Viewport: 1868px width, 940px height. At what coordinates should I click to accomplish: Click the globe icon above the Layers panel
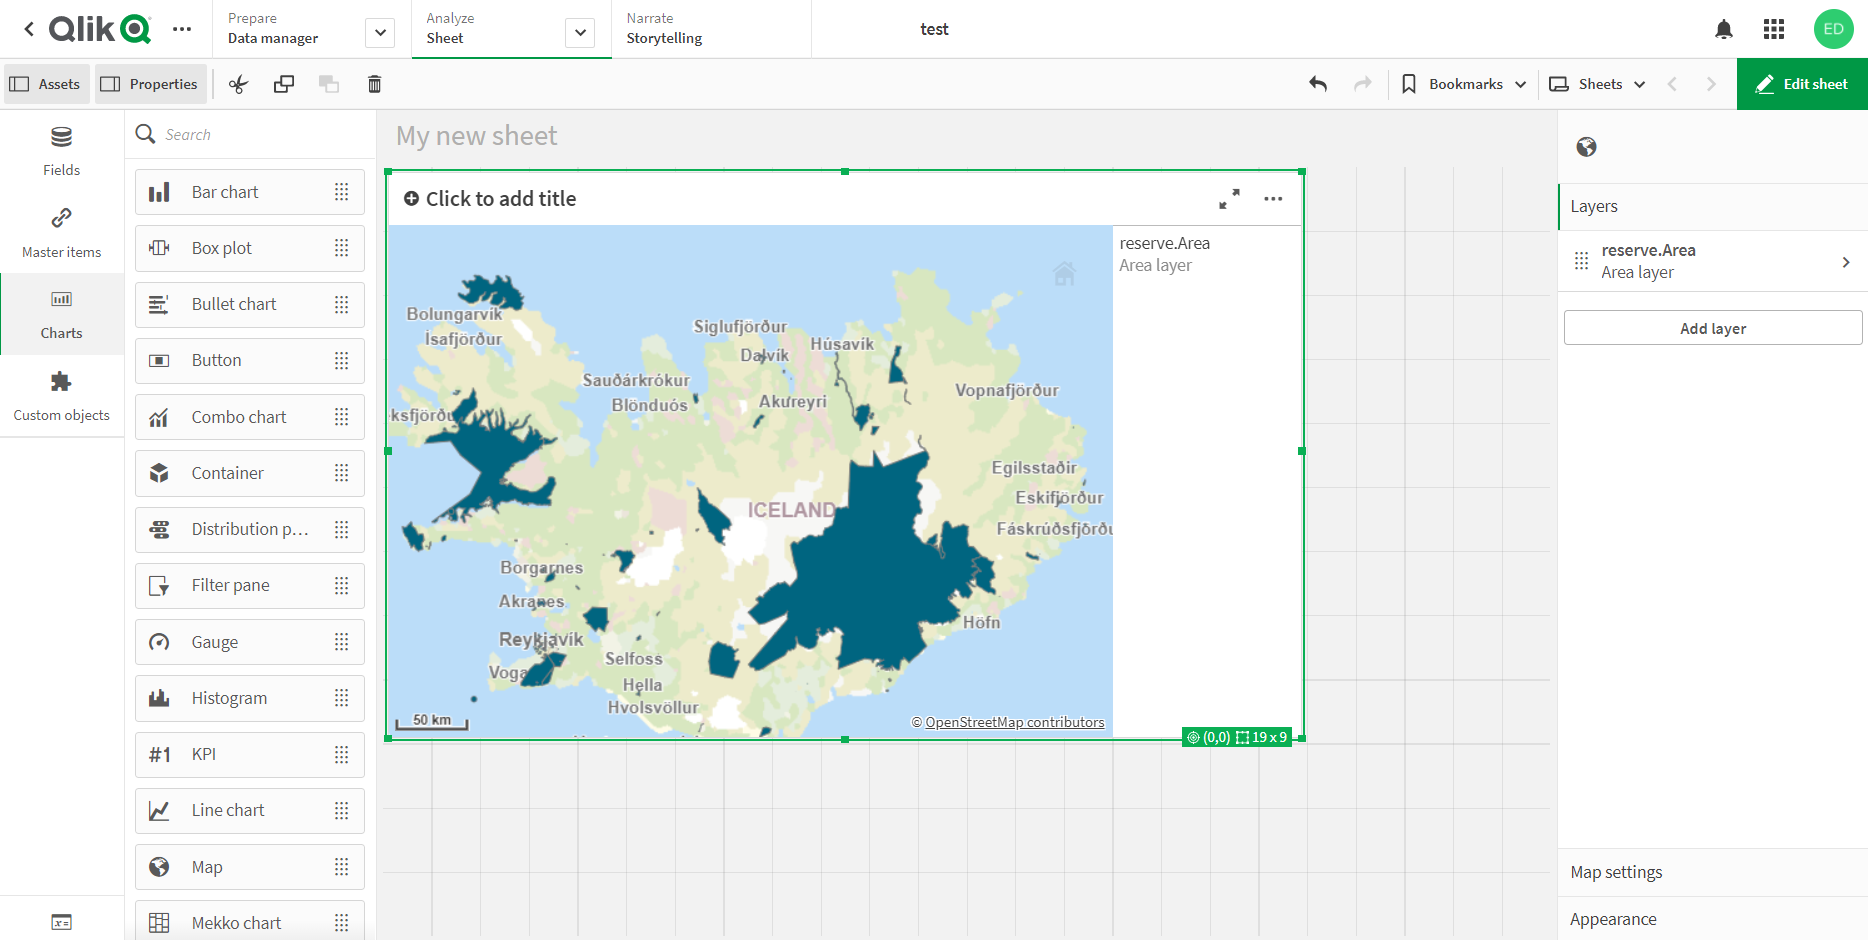click(x=1586, y=147)
